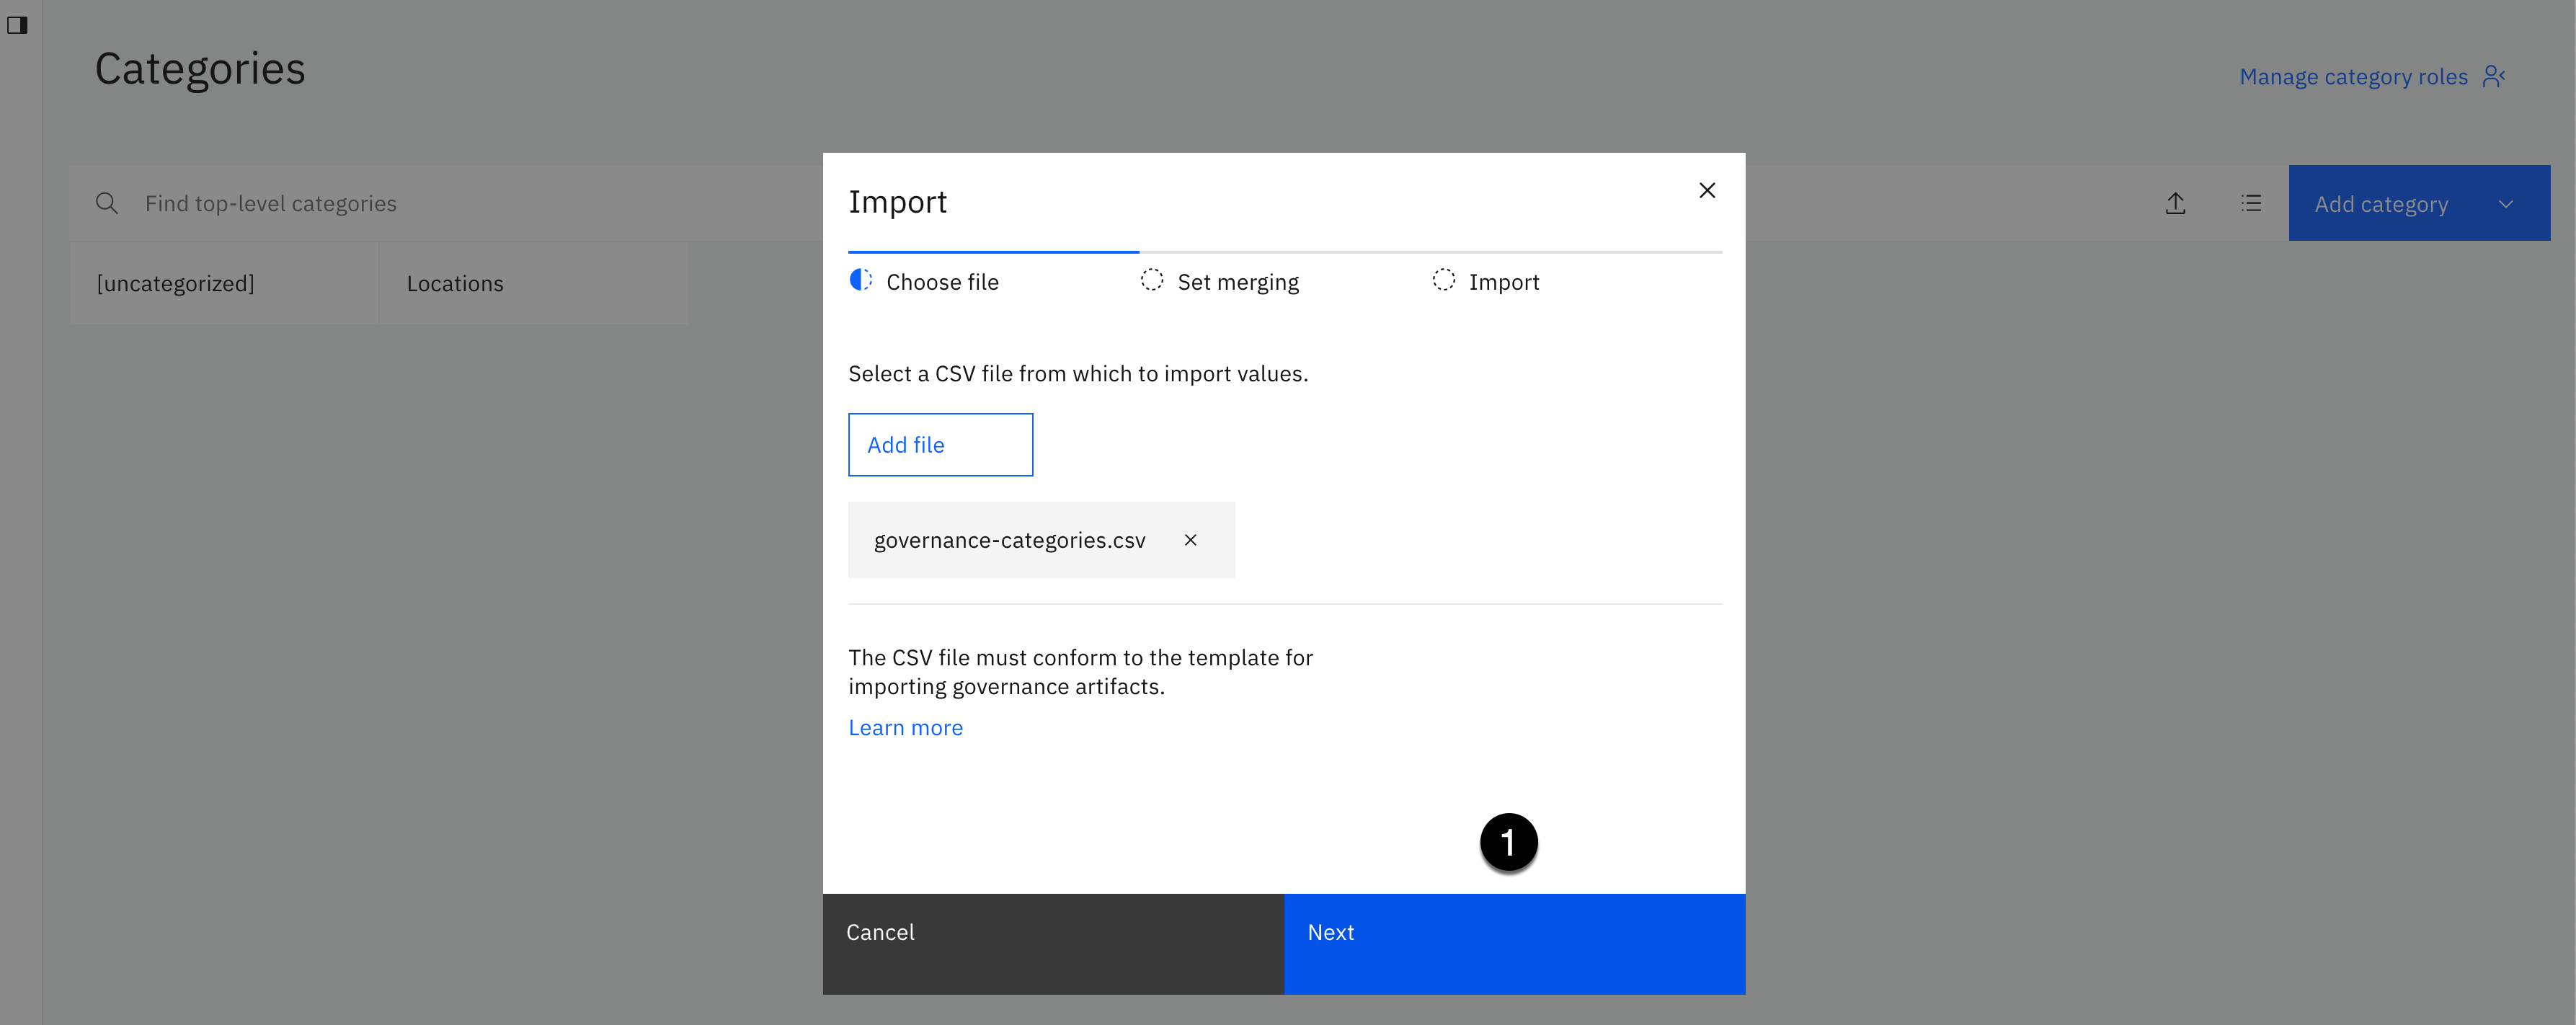
Task: Remove governance-categories.csv file
Action: [x=1190, y=540]
